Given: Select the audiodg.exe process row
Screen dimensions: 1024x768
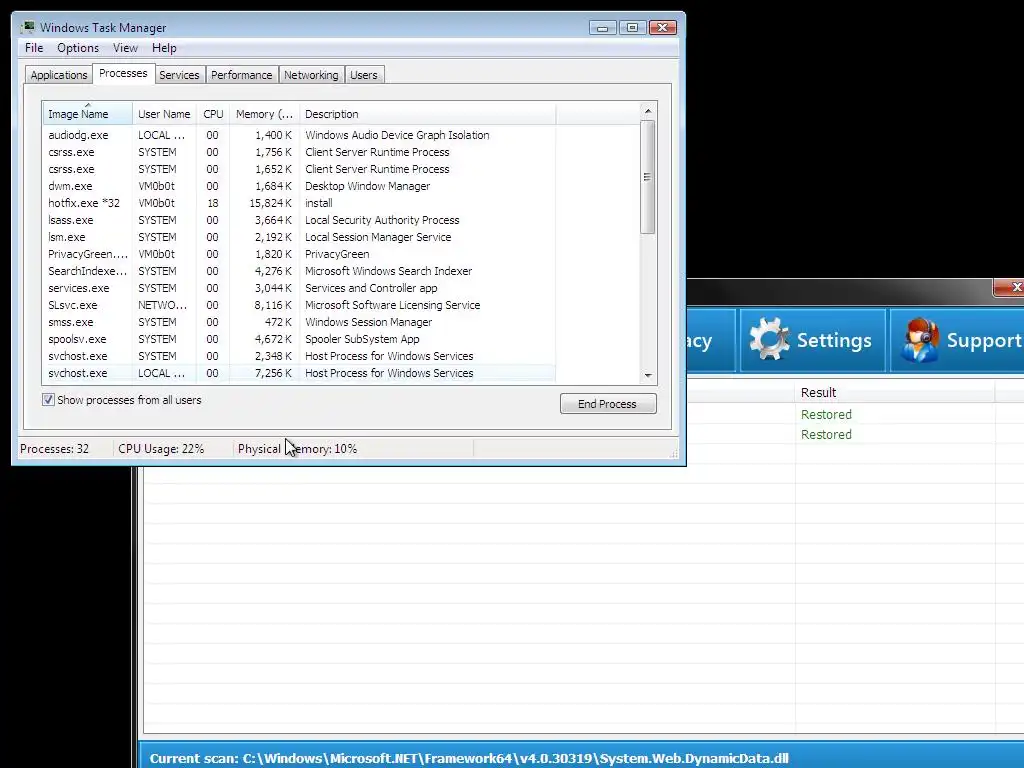Looking at the screenshot, I should (299, 135).
